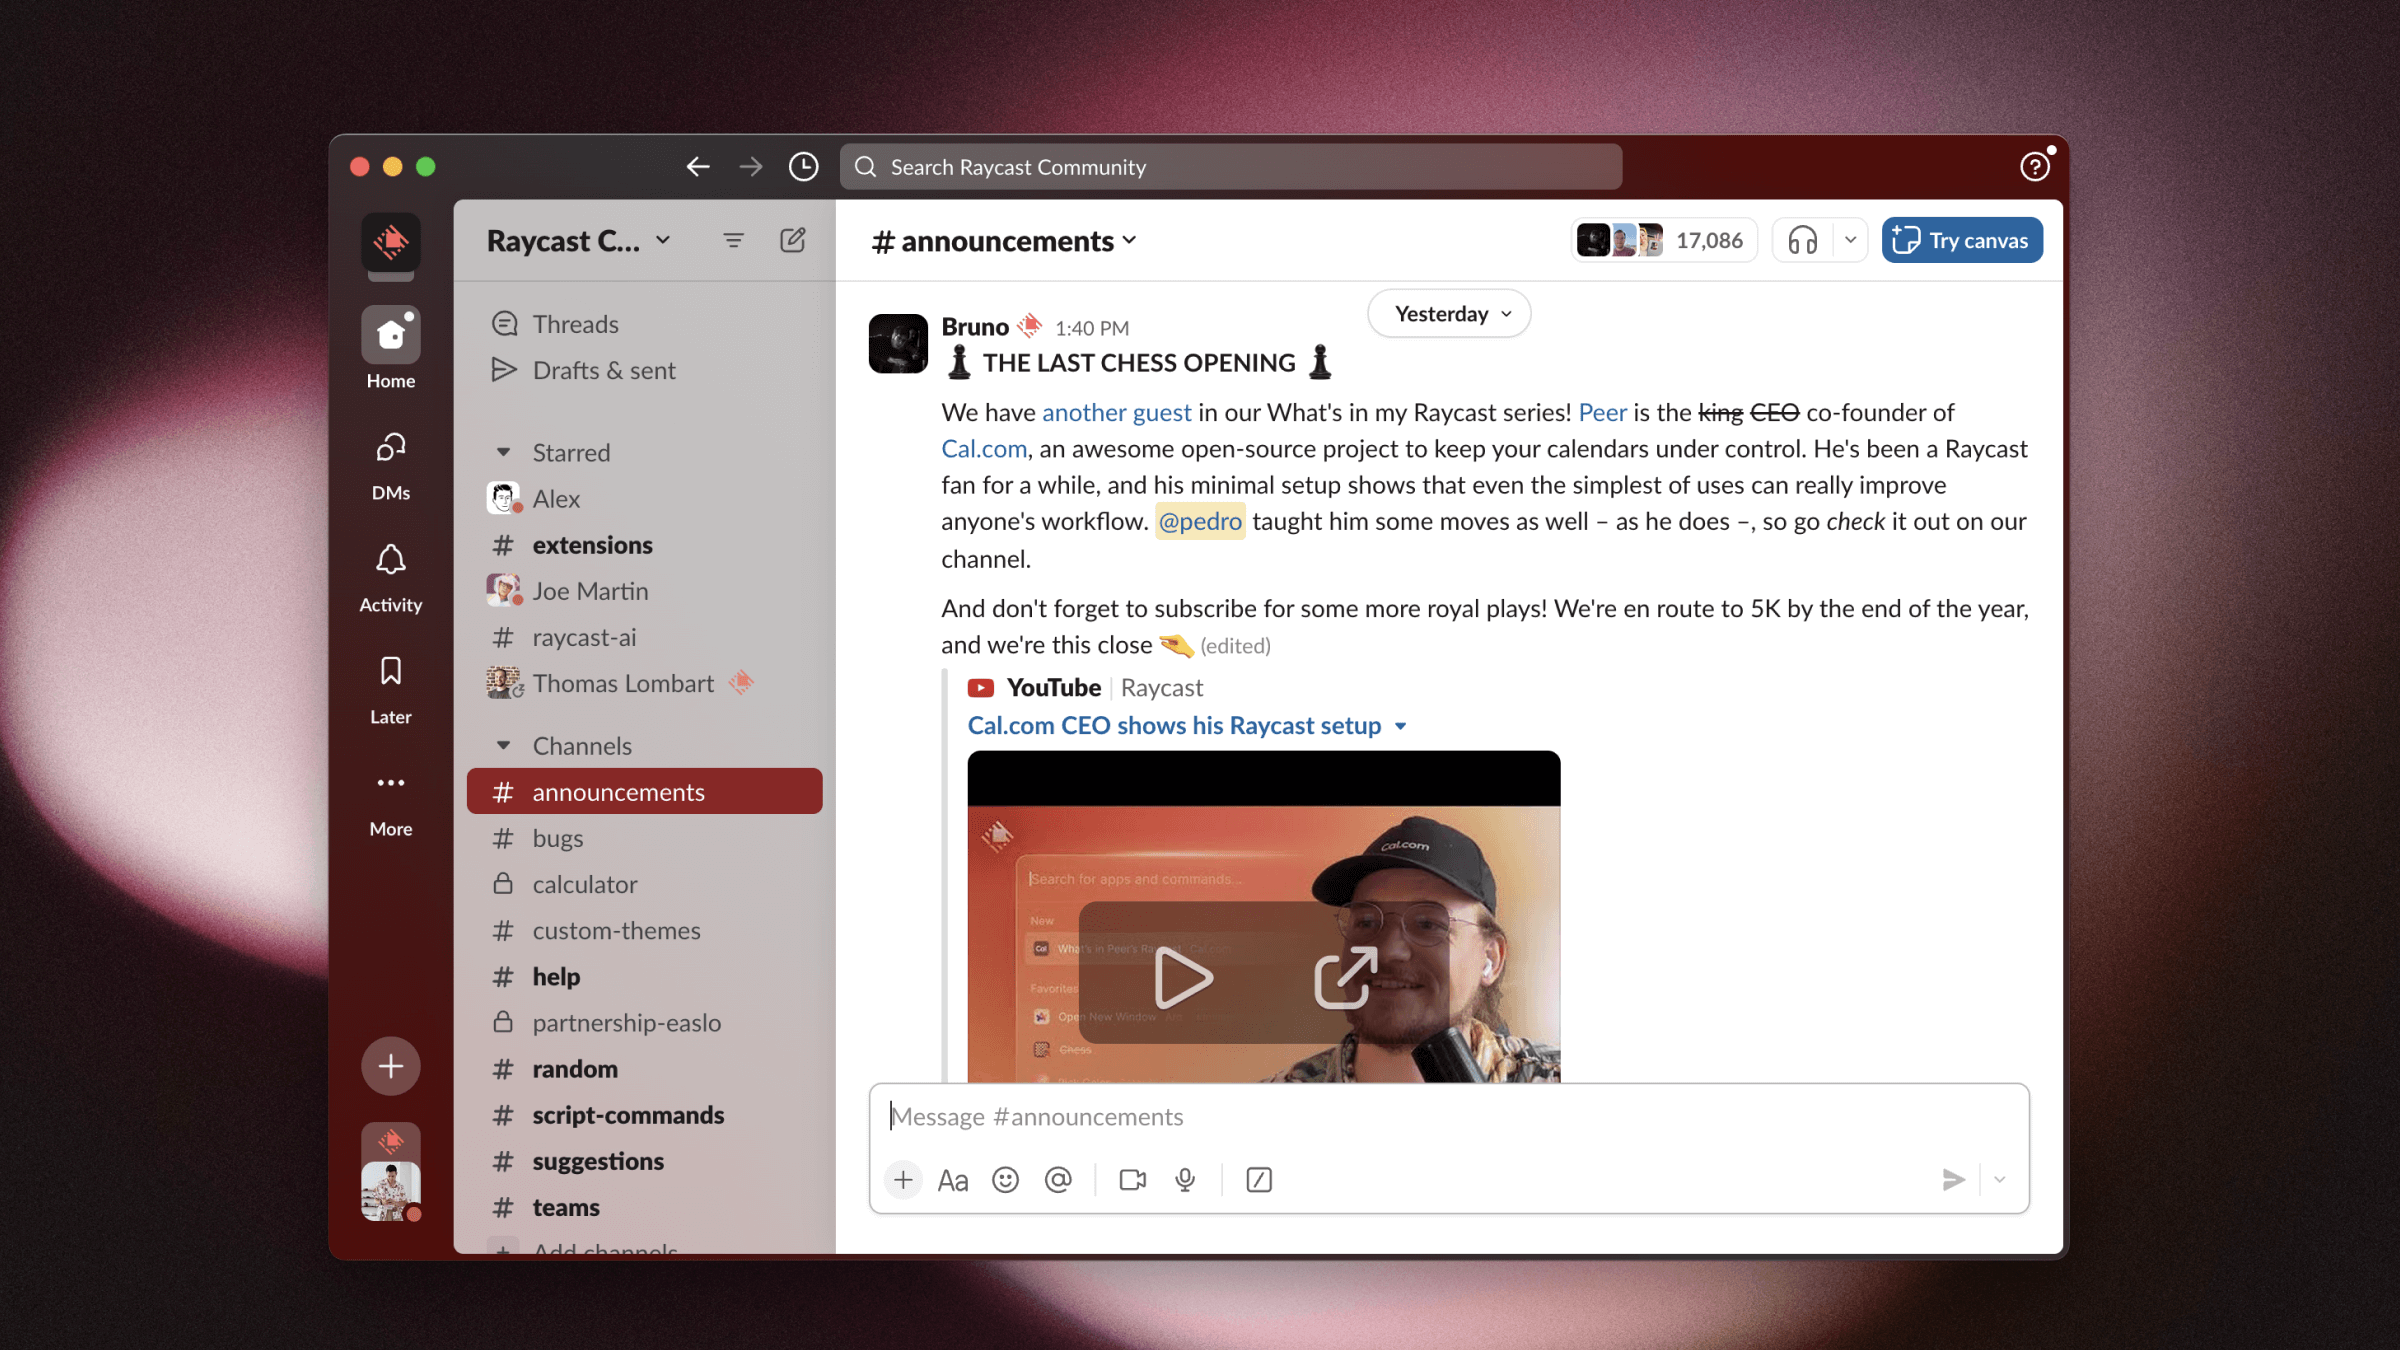
Task: Open the teams channel
Action: (644, 1207)
